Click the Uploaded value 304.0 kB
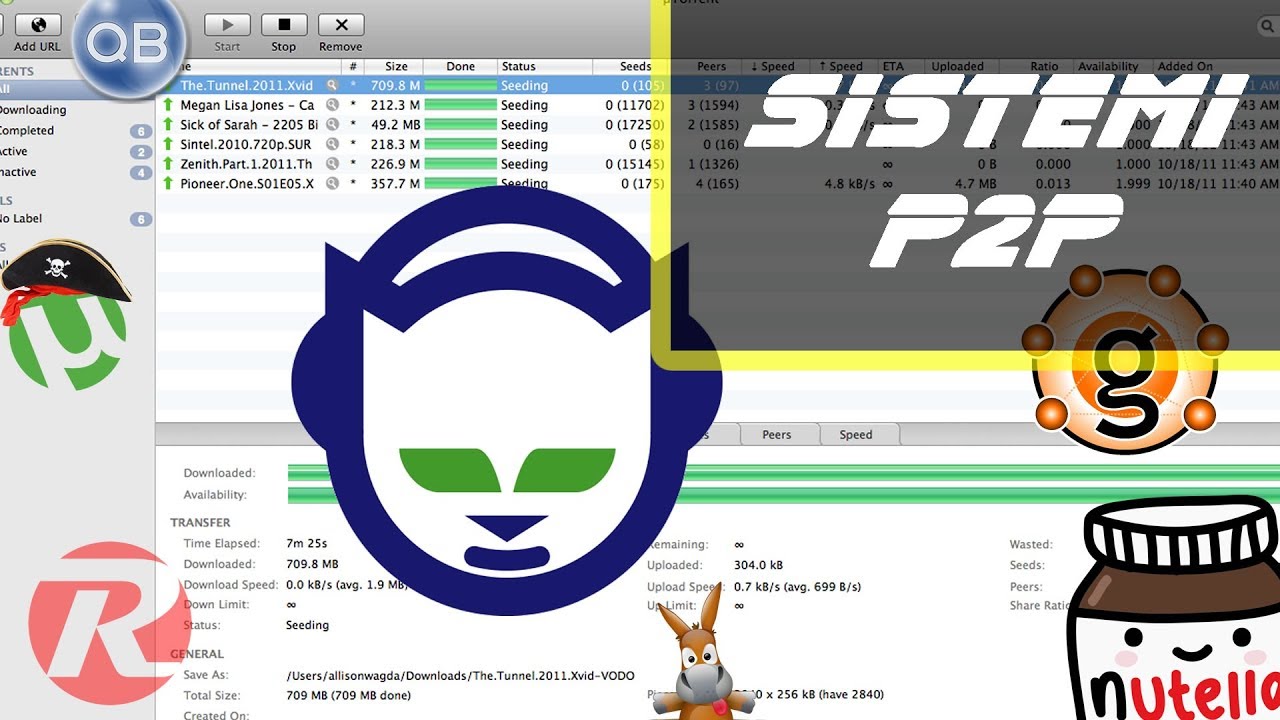Screen dimensions: 1280x720 758,565
